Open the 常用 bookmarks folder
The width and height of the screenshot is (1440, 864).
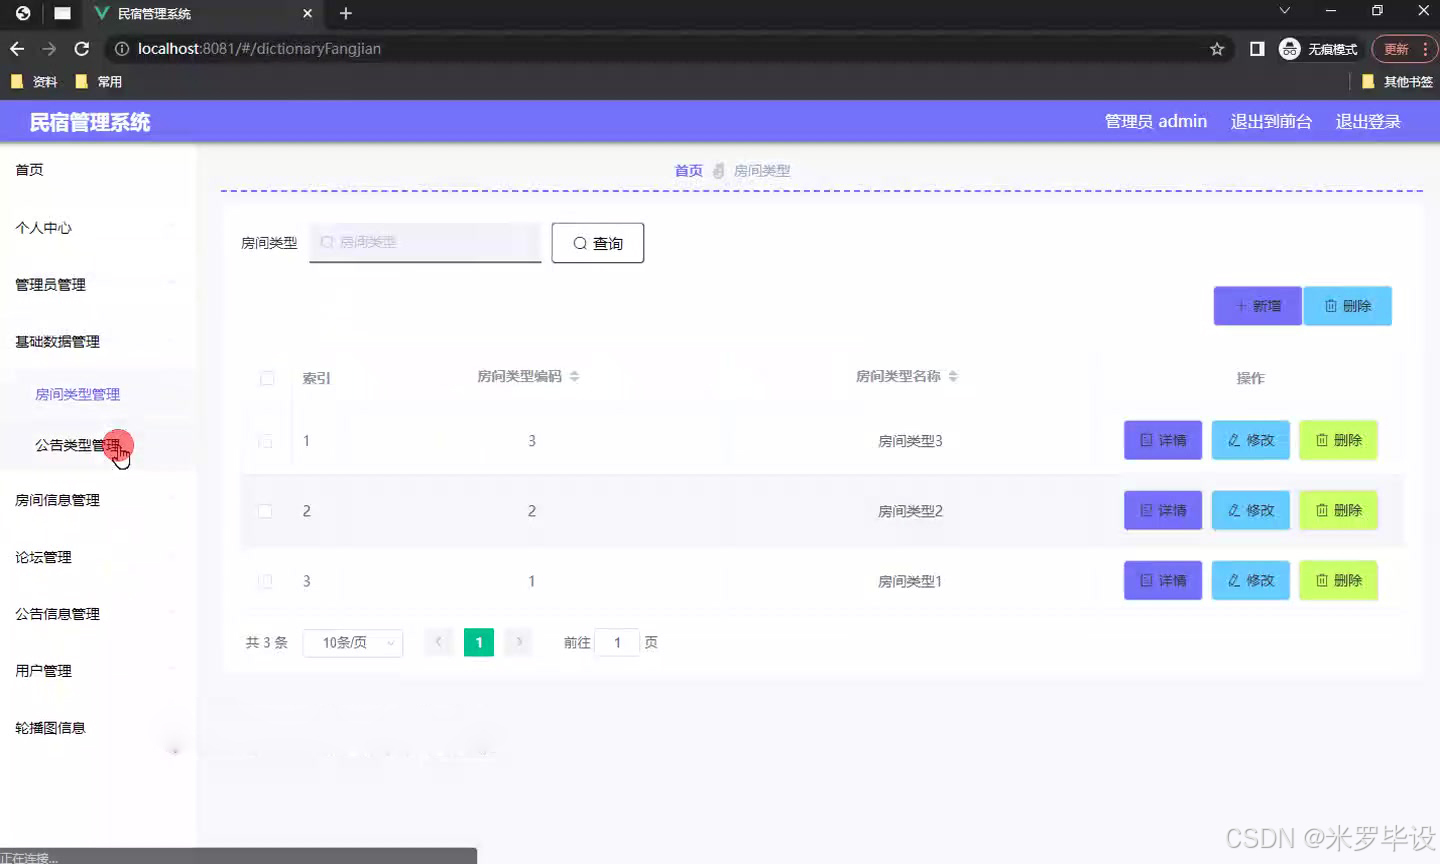99,82
